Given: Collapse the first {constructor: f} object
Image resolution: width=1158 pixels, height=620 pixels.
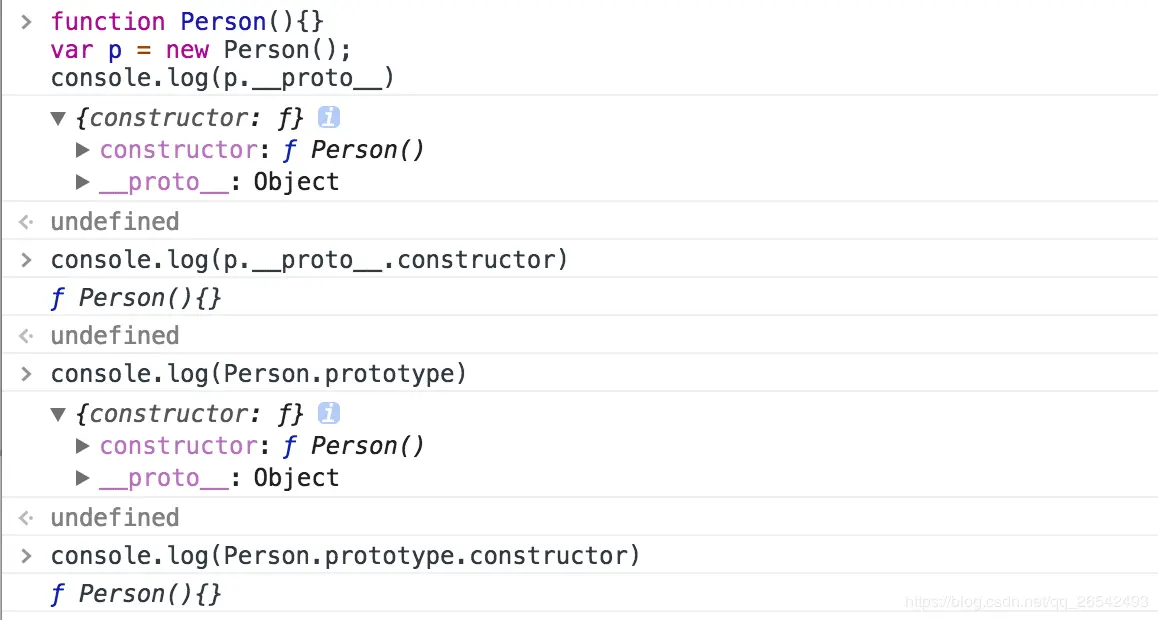Looking at the screenshot, I should click(58, 118).
